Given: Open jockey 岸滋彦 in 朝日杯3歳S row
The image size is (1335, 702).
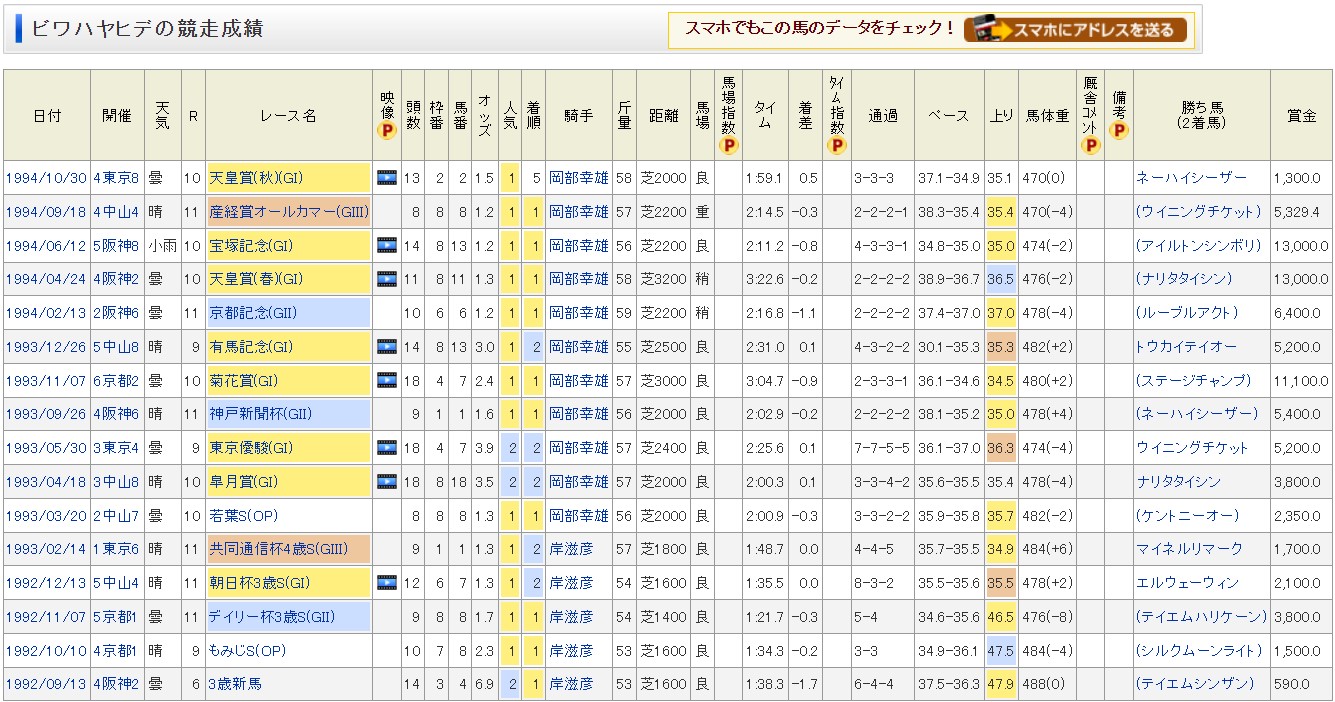Looking at the screenshot, I should 571,583.
